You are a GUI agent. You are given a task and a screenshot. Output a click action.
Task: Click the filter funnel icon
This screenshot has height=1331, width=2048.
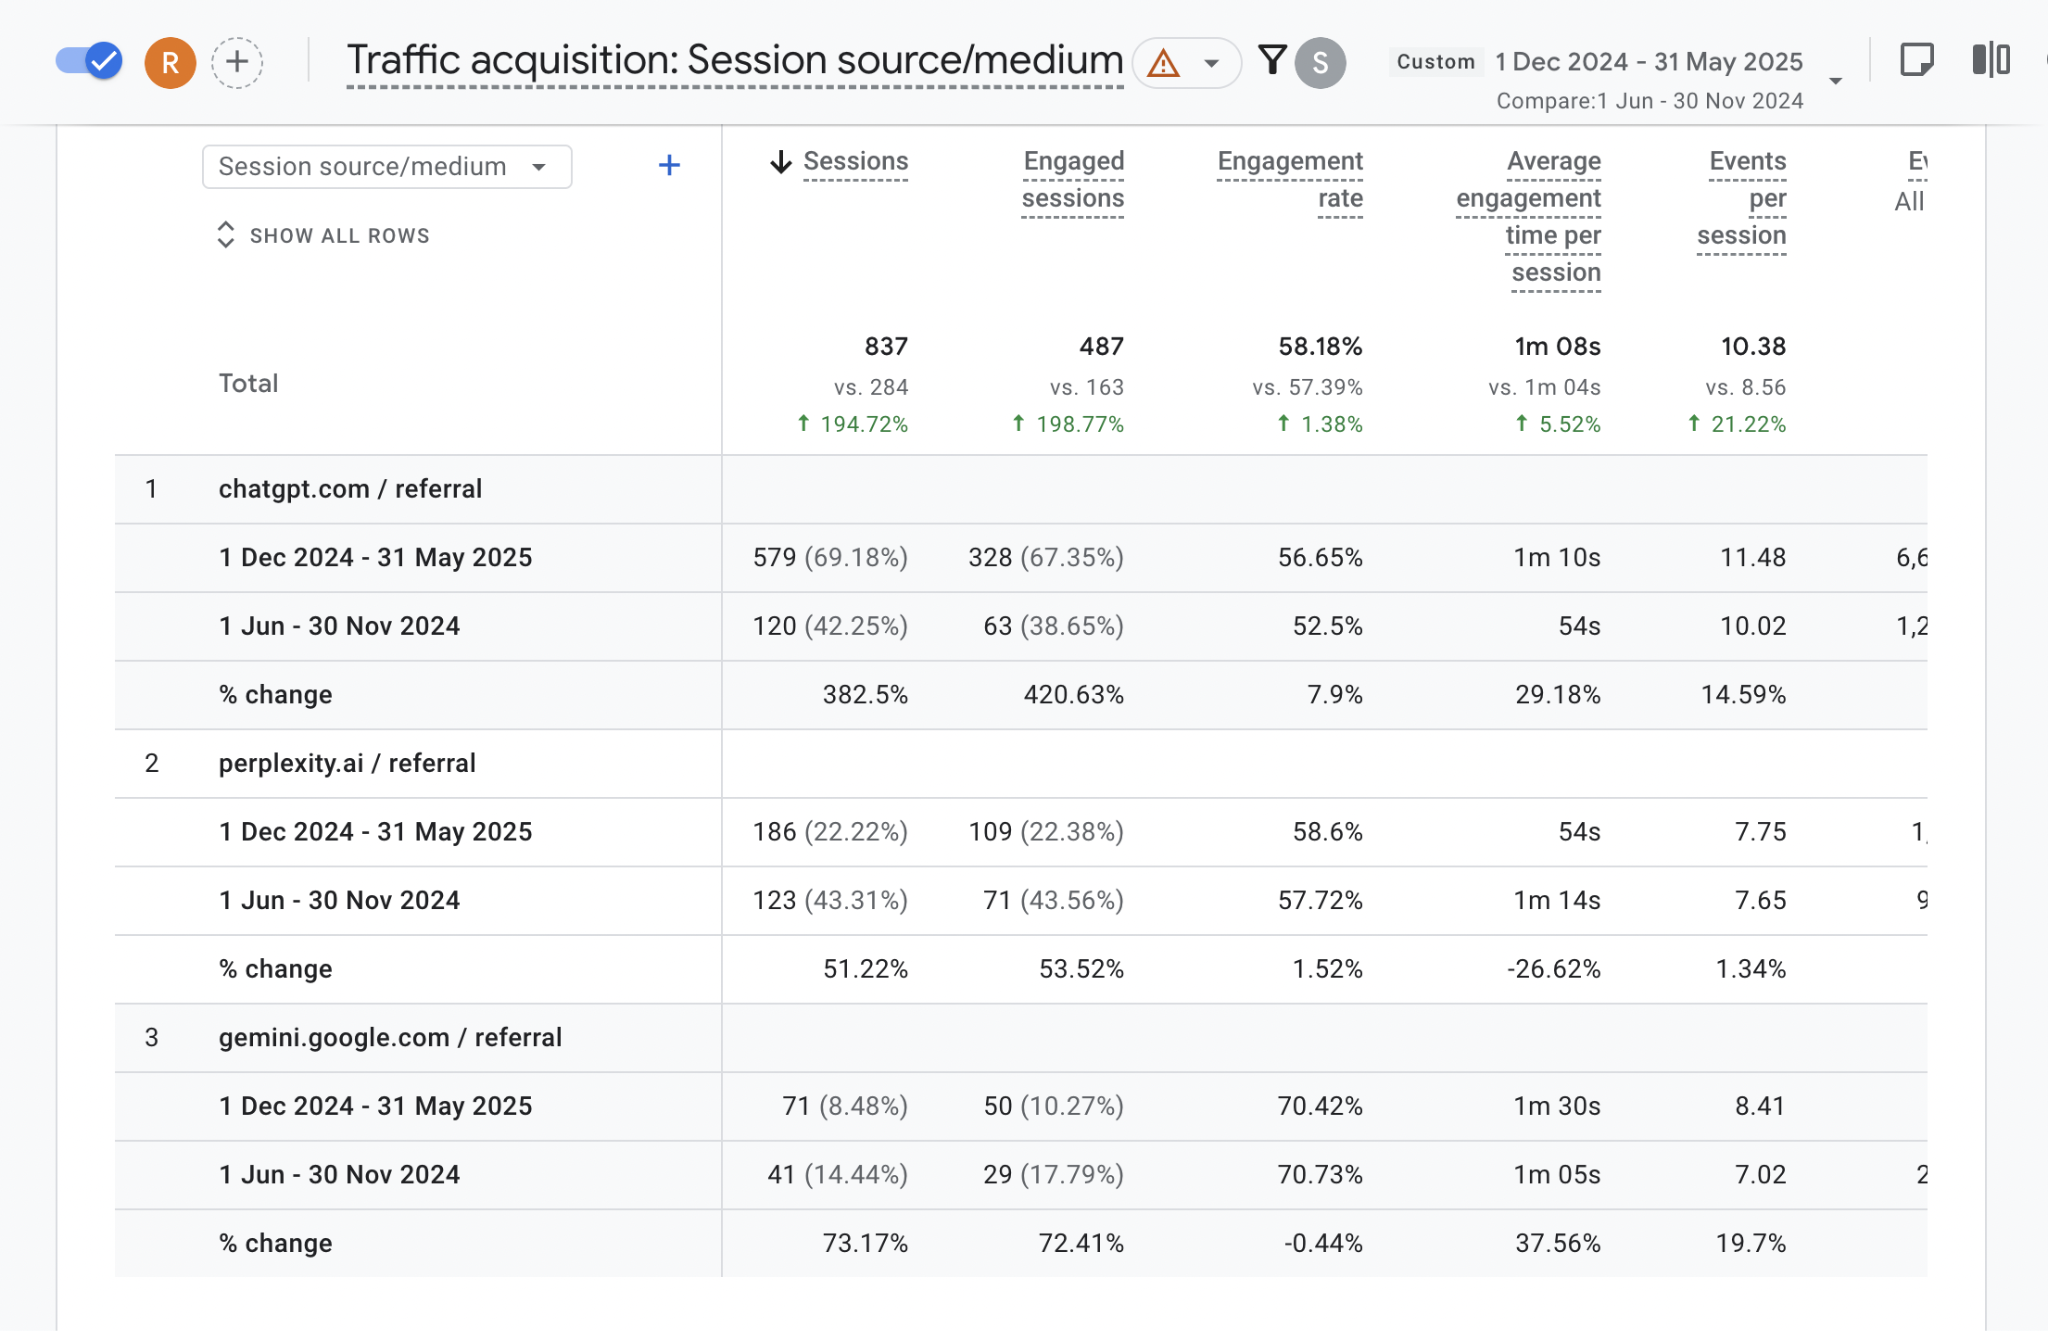1272,61
